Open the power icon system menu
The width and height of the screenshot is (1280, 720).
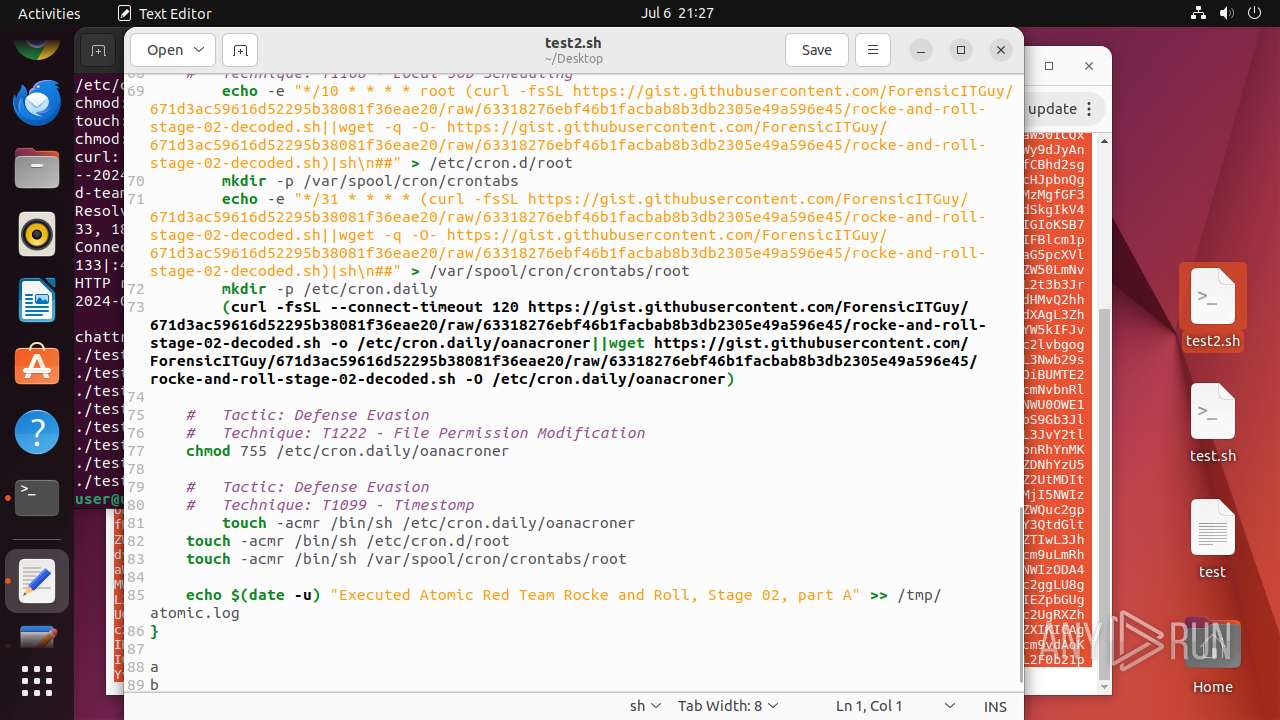[1253, 13]
